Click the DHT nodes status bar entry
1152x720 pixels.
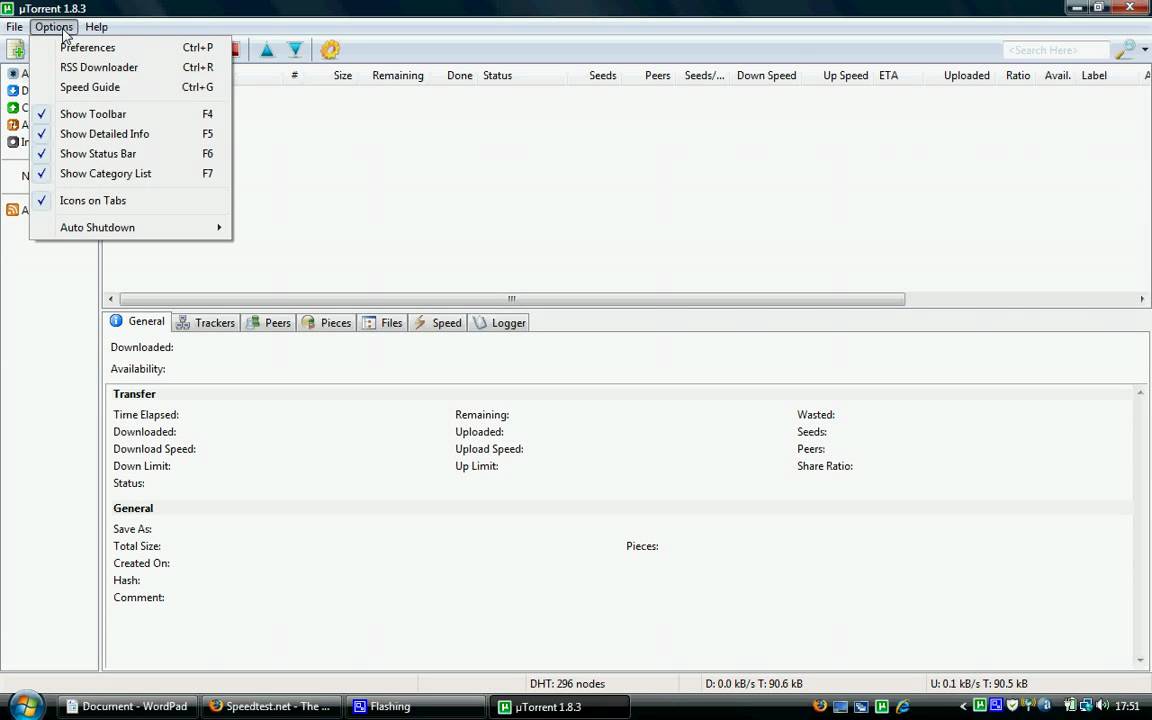click(x=567, y=683)
